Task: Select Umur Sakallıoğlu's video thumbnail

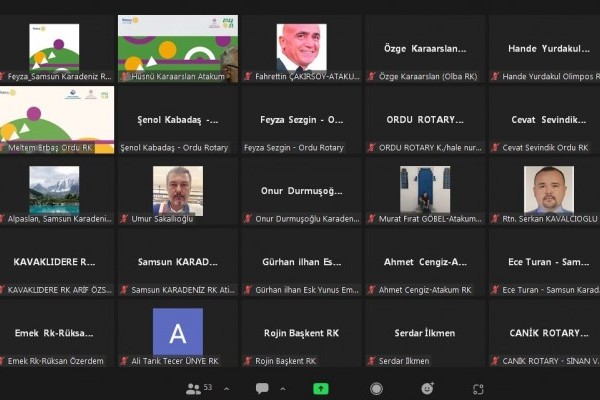Action: 178,191
